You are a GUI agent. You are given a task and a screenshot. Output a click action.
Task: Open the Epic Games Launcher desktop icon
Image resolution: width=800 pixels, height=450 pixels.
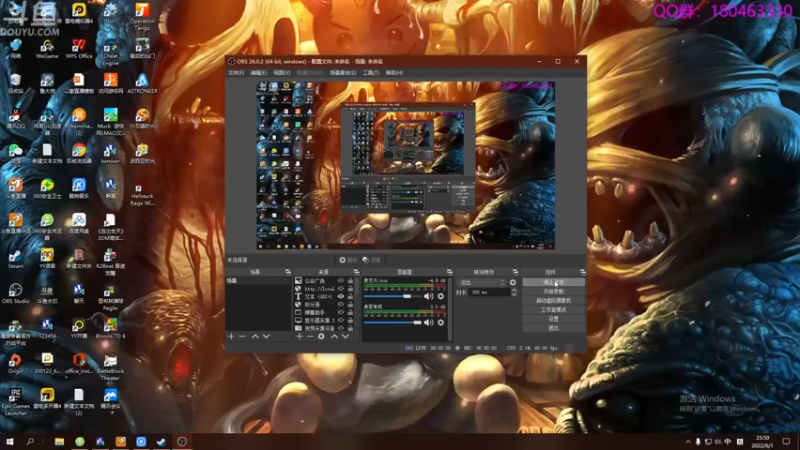15,402
